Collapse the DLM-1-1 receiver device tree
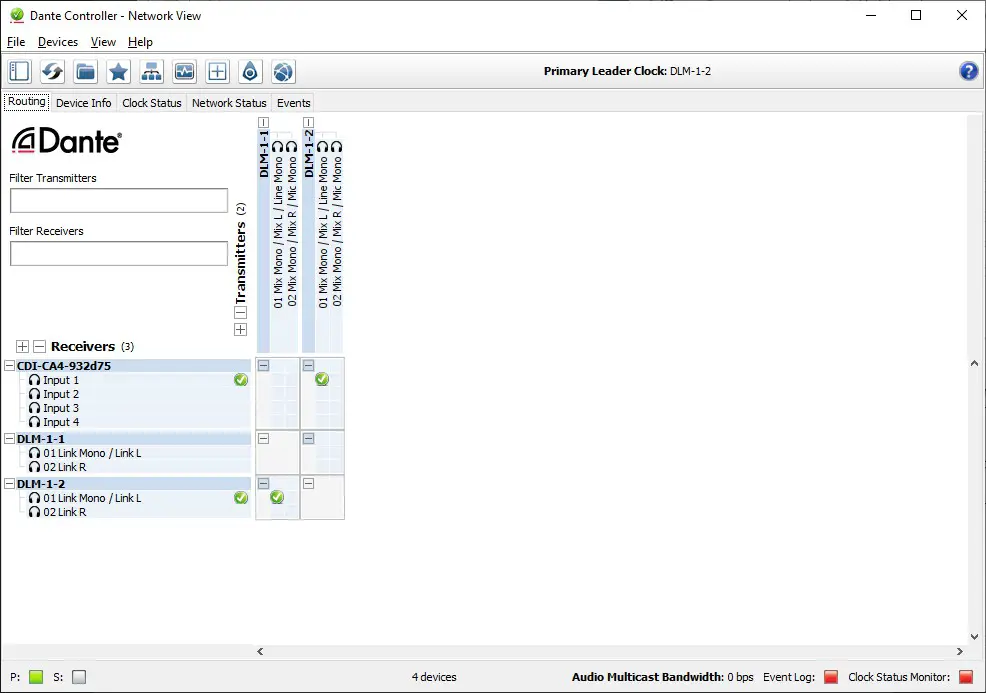 point(9,439)
